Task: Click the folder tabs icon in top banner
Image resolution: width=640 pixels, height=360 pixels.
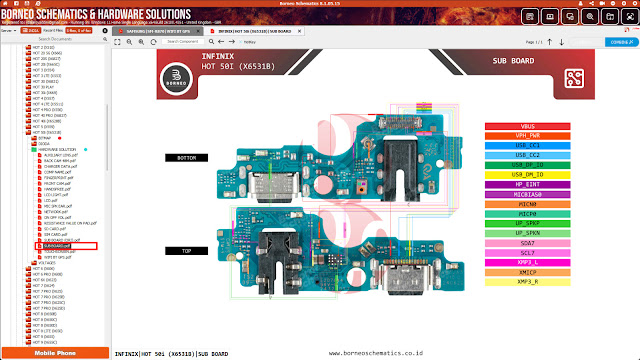Action: [x=610, y=17]
